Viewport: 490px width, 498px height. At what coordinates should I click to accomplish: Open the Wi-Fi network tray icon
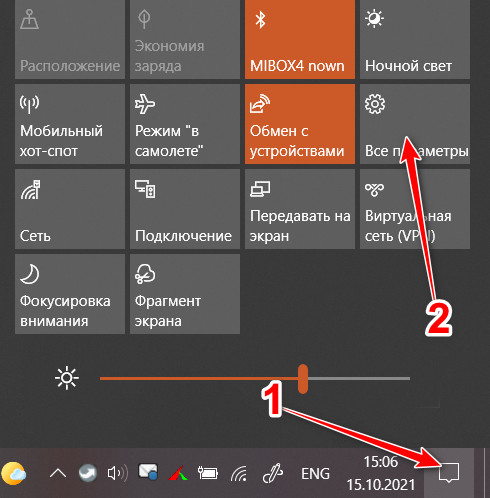click(x=239, y=474)
